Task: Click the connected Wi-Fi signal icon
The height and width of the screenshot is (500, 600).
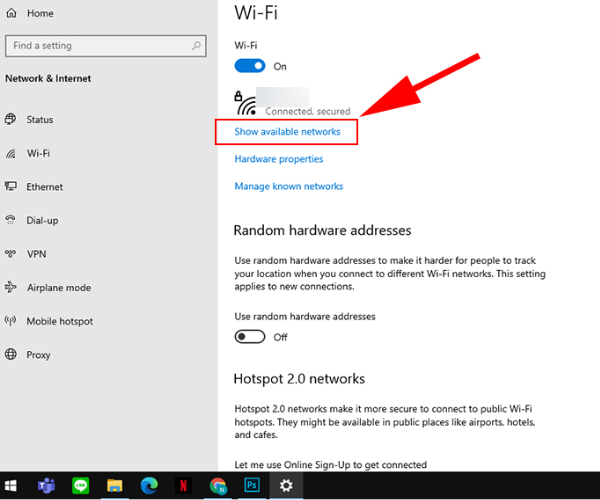Action: pos(246,103)
